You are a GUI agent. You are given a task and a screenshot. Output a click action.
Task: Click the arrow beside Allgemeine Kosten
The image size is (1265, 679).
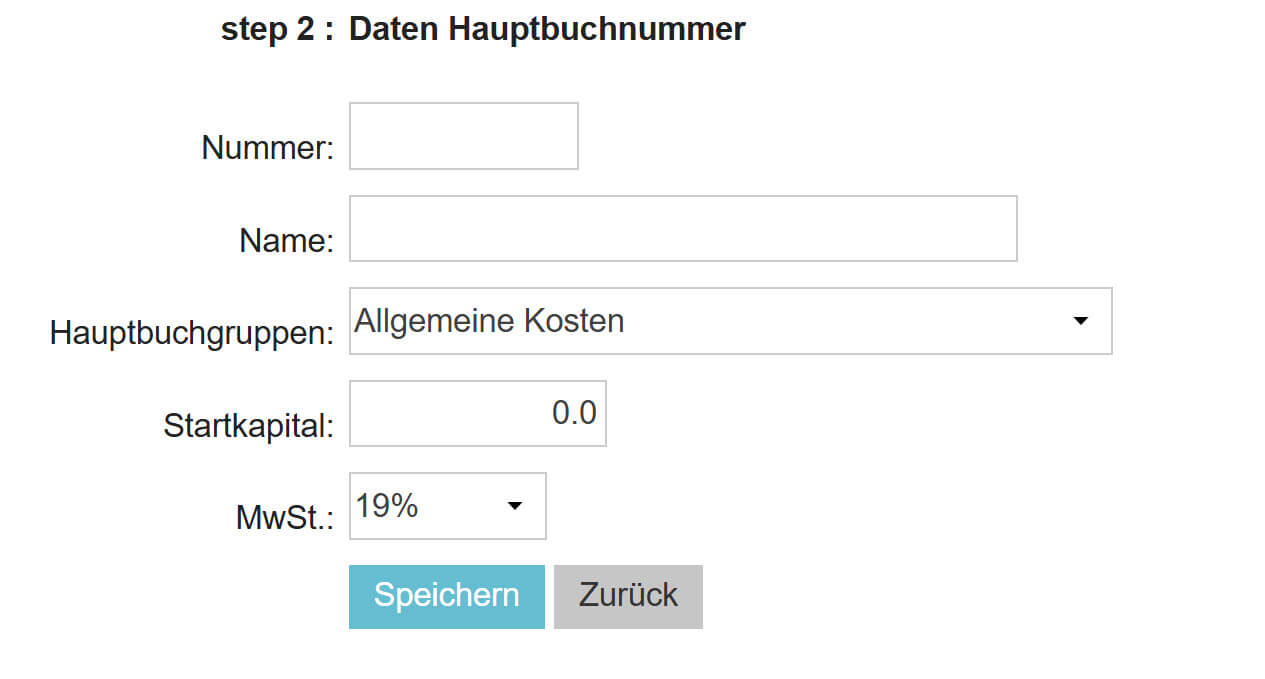point(1080,321)
